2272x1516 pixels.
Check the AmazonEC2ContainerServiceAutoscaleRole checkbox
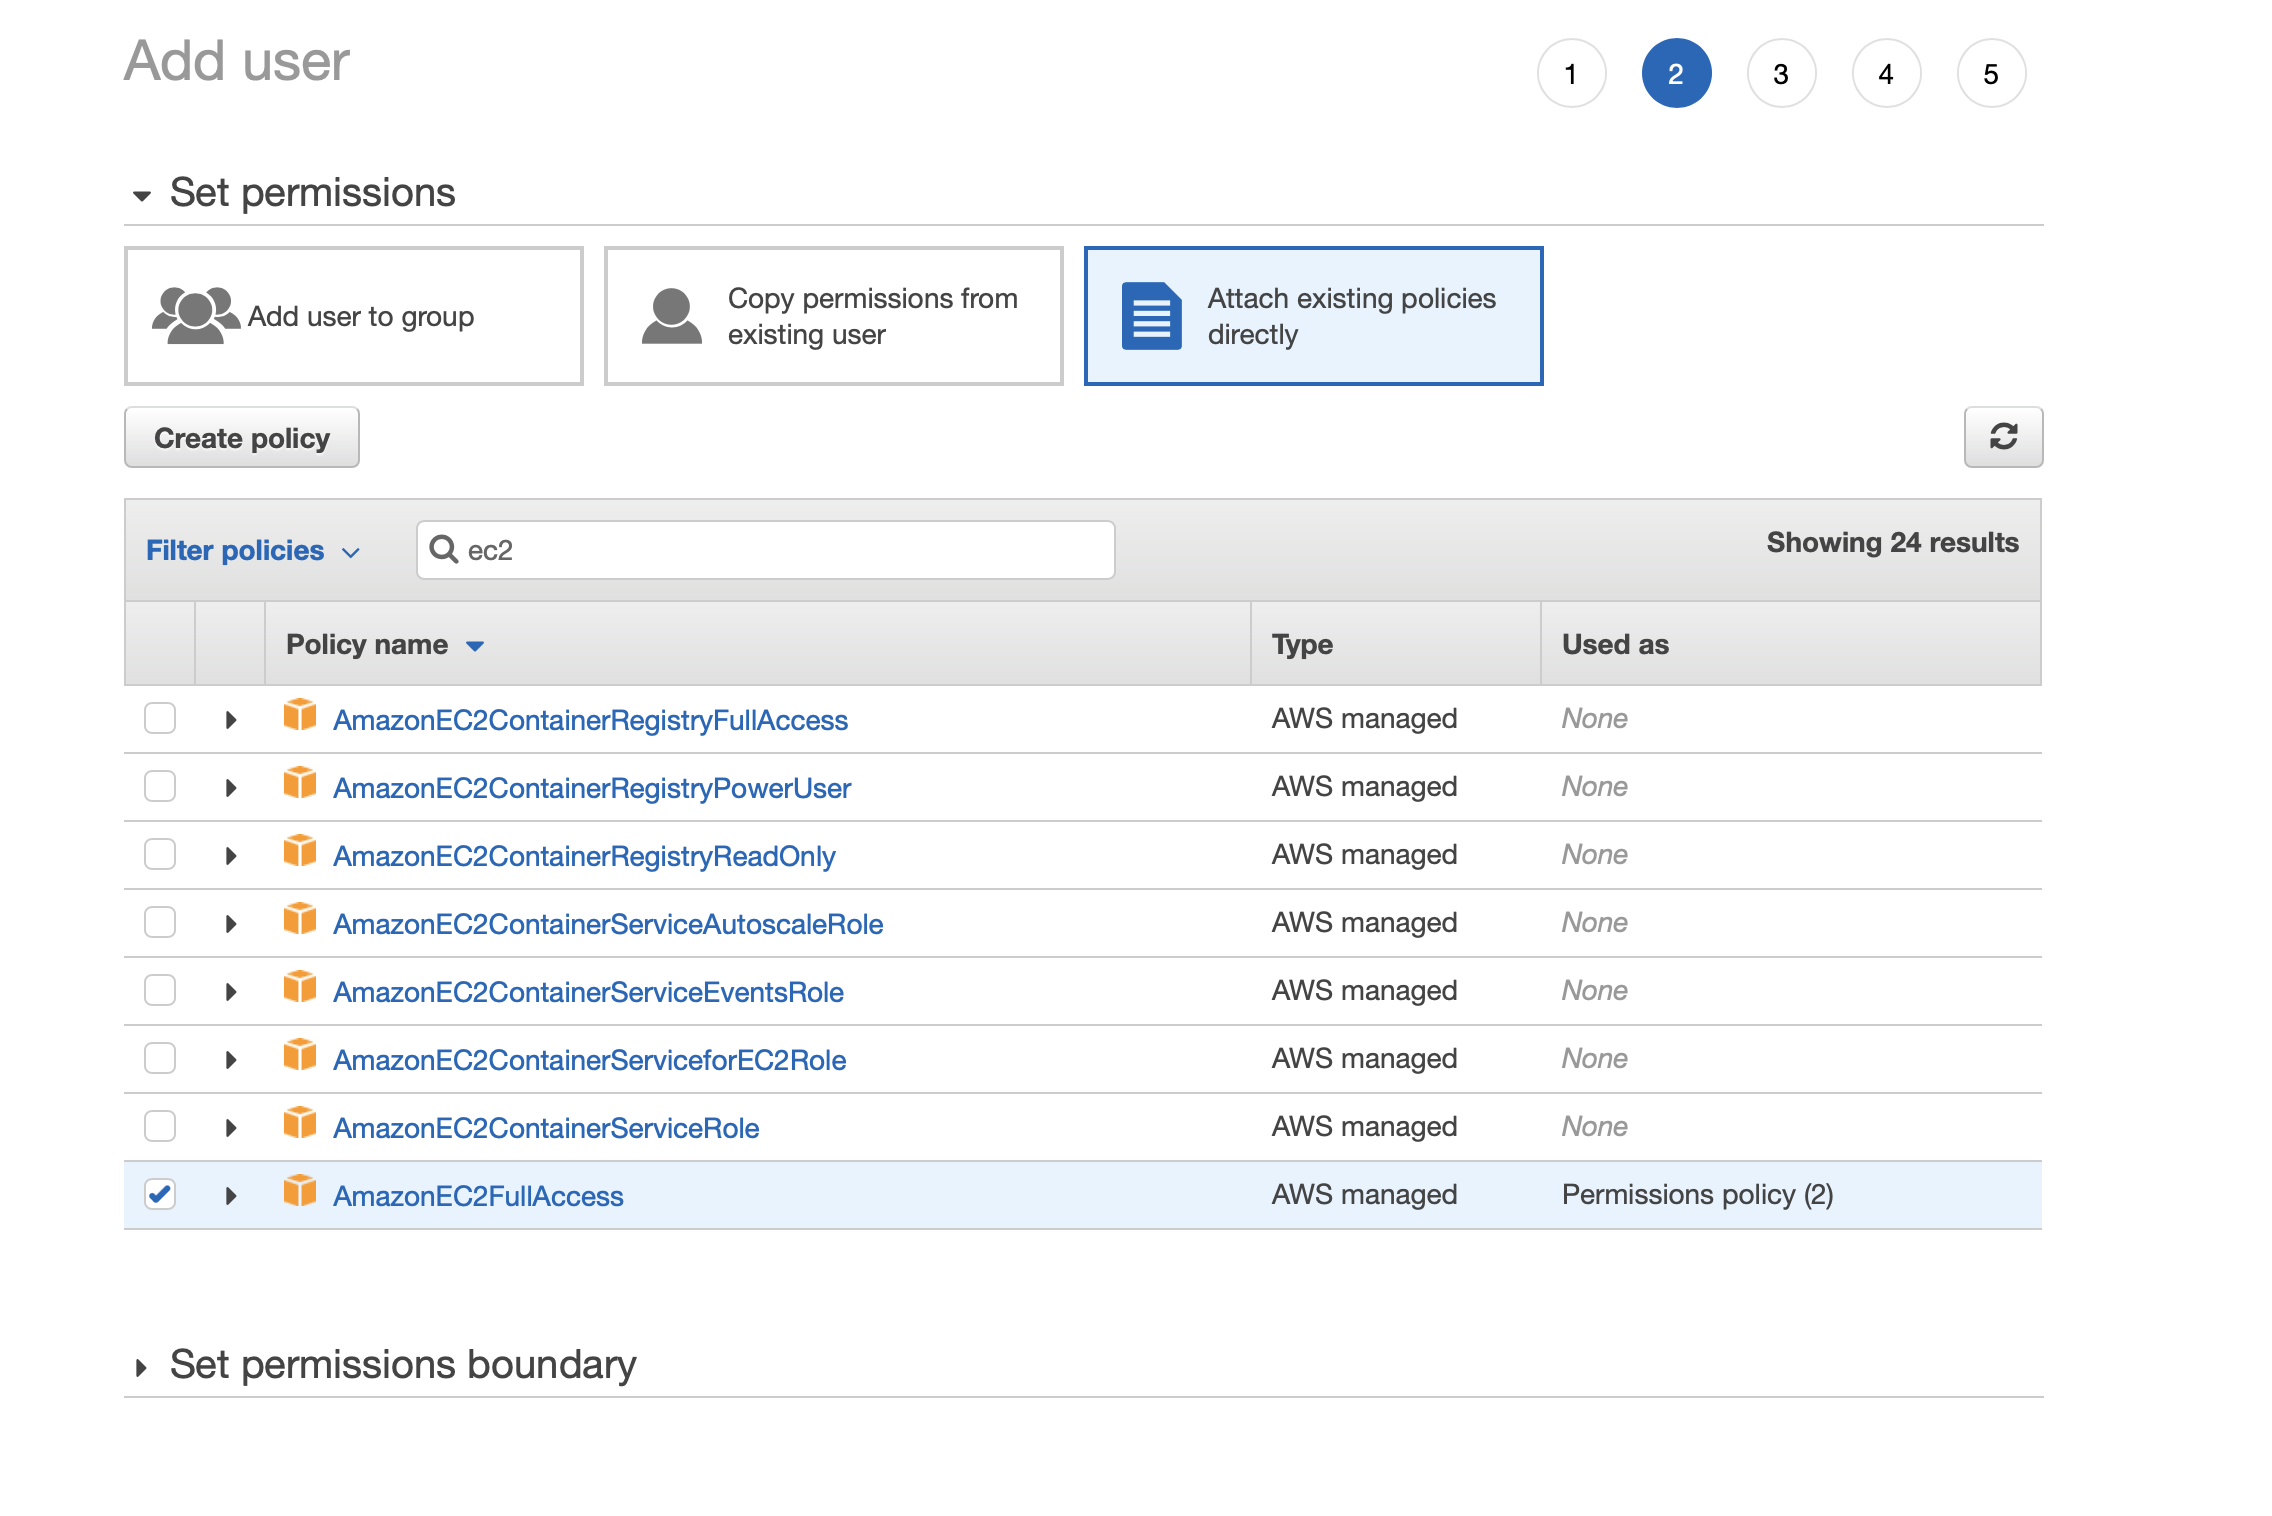(160, 922)
